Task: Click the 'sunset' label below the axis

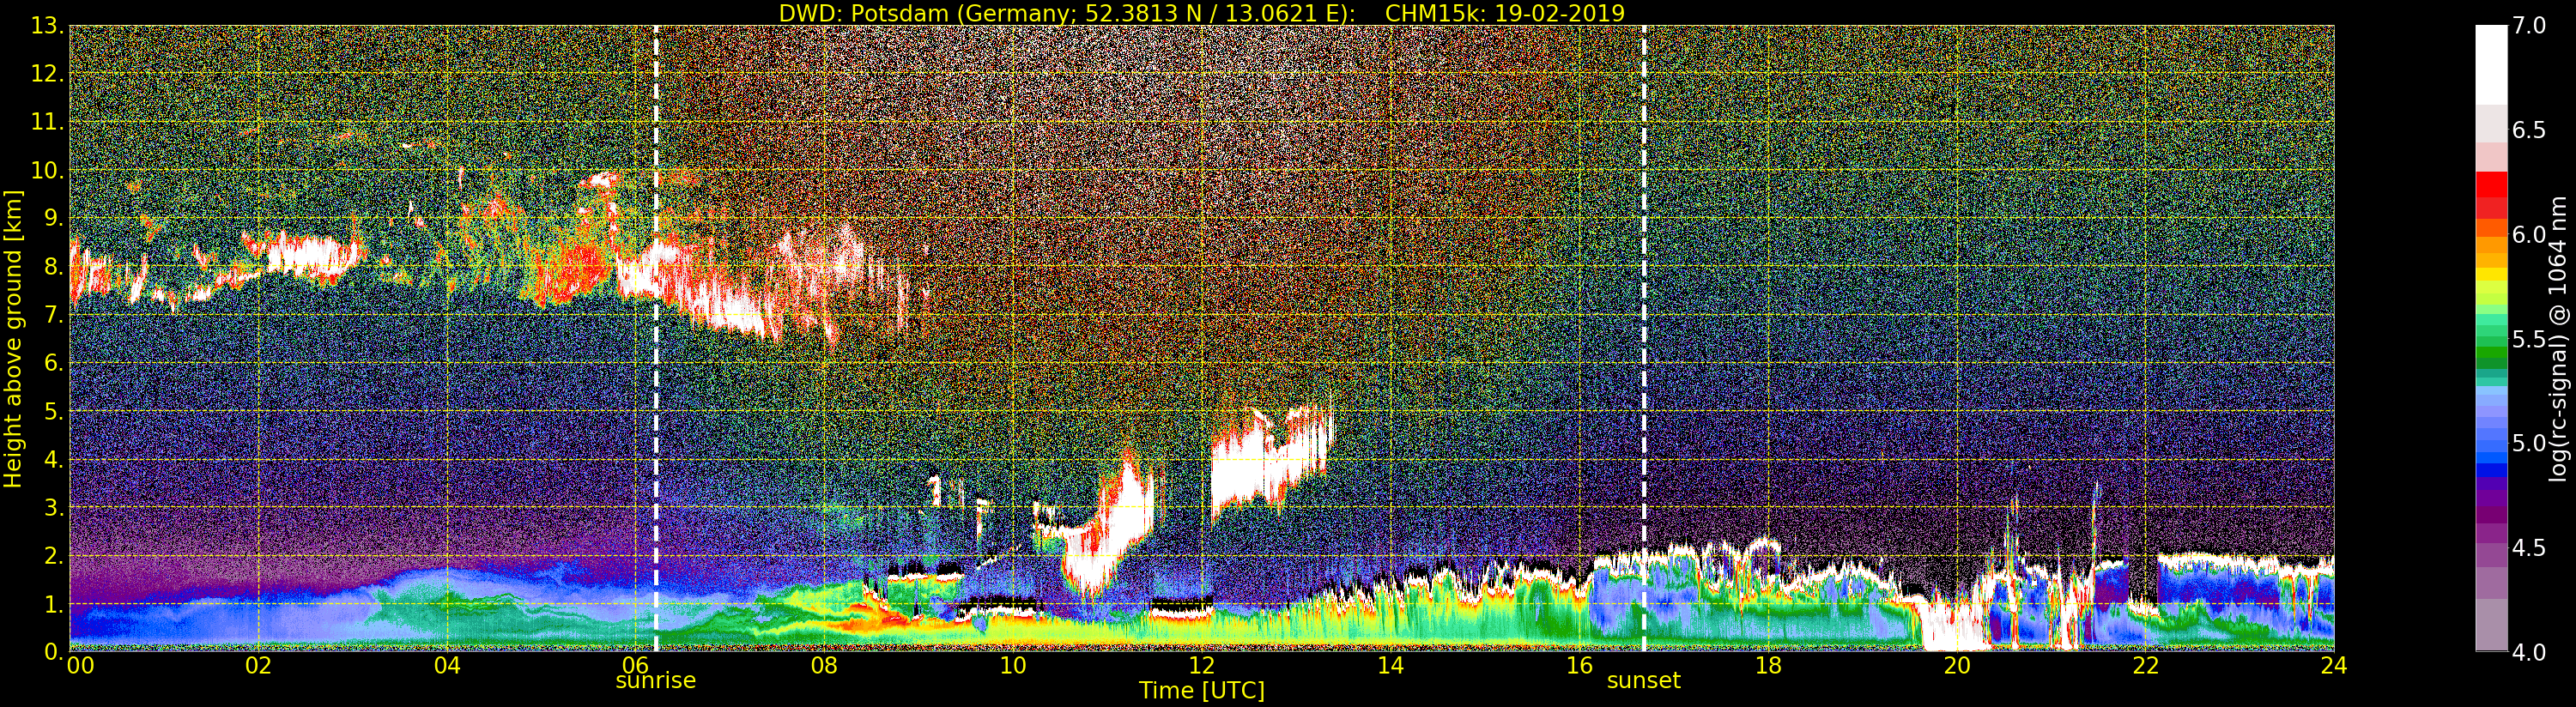Action: pos(1643,681)
